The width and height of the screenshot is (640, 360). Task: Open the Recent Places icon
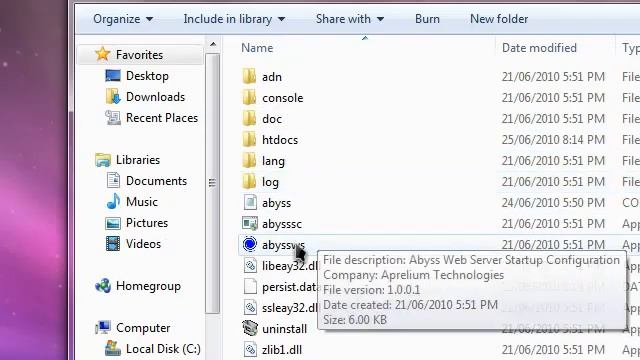click(113, 118)
